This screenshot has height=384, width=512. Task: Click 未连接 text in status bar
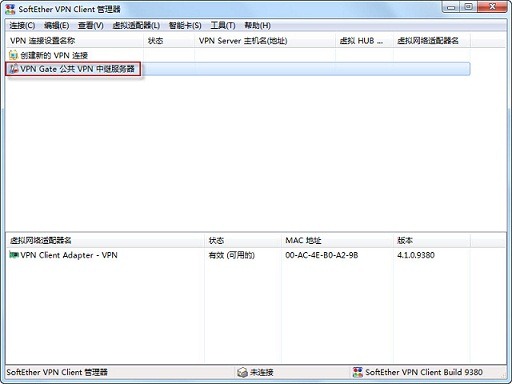pos(262,372)
